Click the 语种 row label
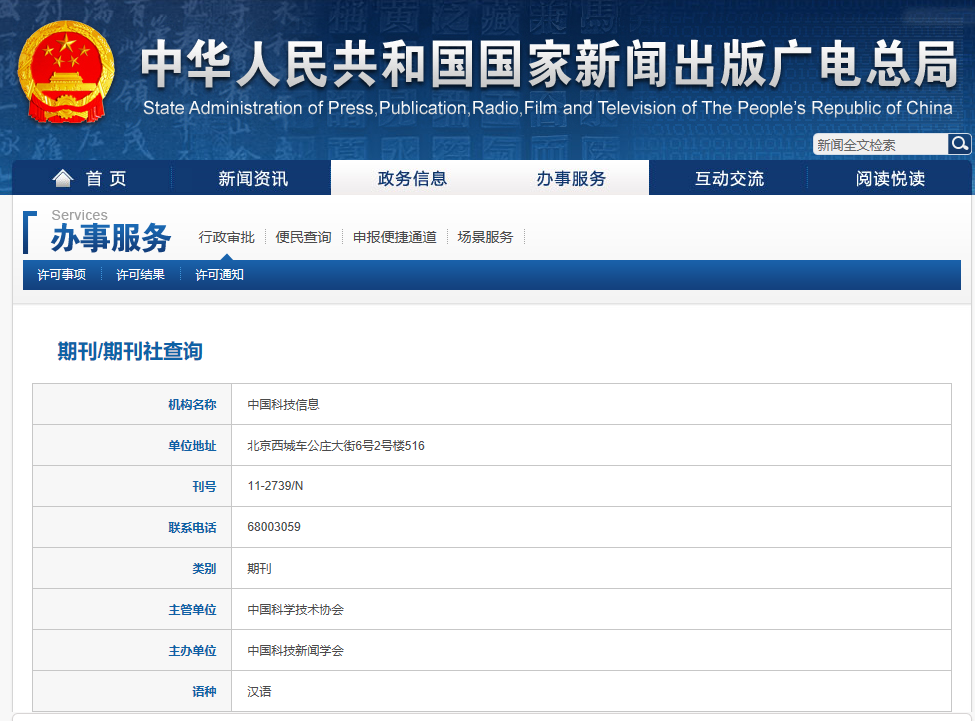The image size is (975, 721). coord(204,692)
